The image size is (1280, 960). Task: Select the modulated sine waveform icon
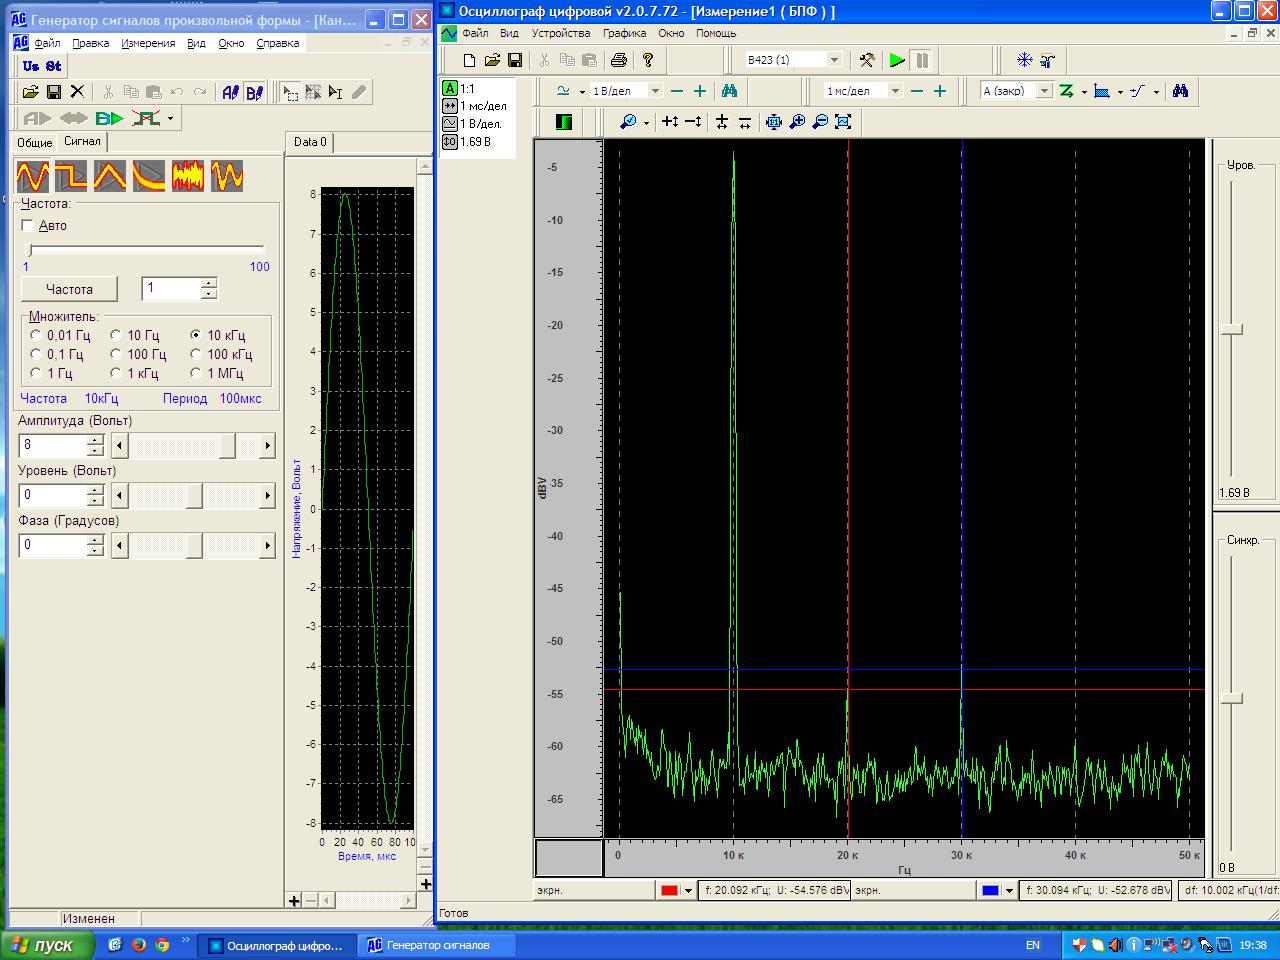(x=227, y=176)
